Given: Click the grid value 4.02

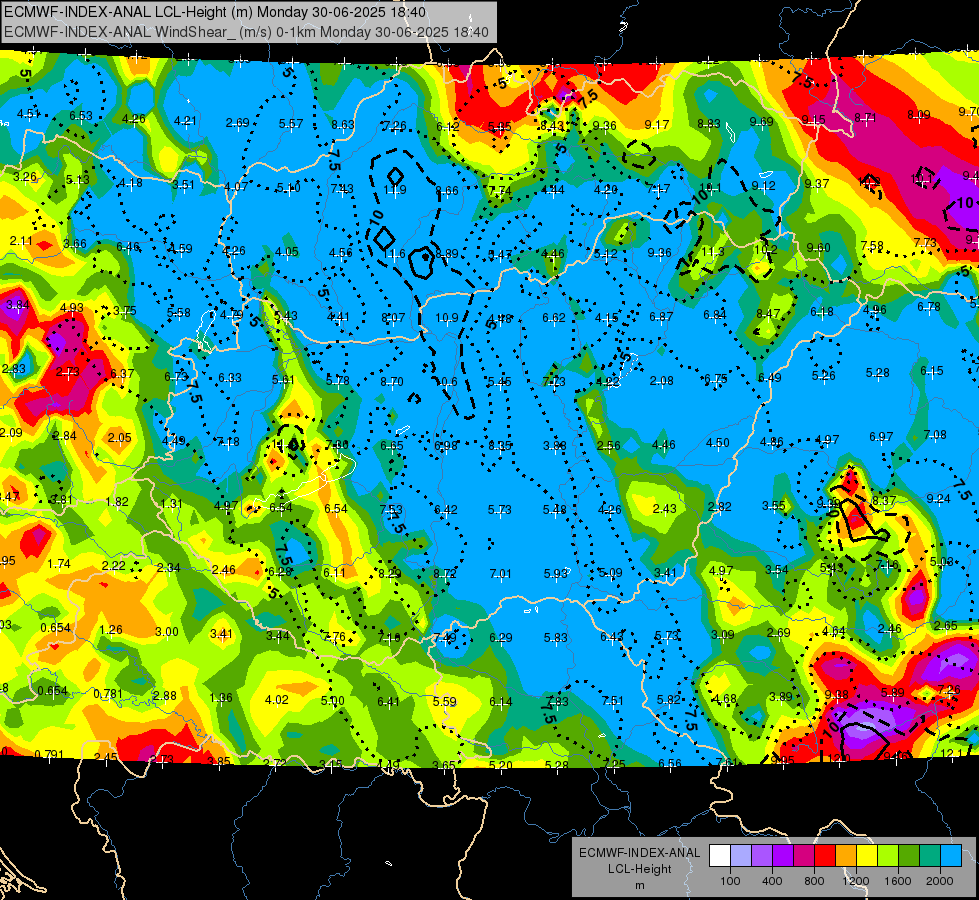Looking at the screenshot, I should pos(277,700).
